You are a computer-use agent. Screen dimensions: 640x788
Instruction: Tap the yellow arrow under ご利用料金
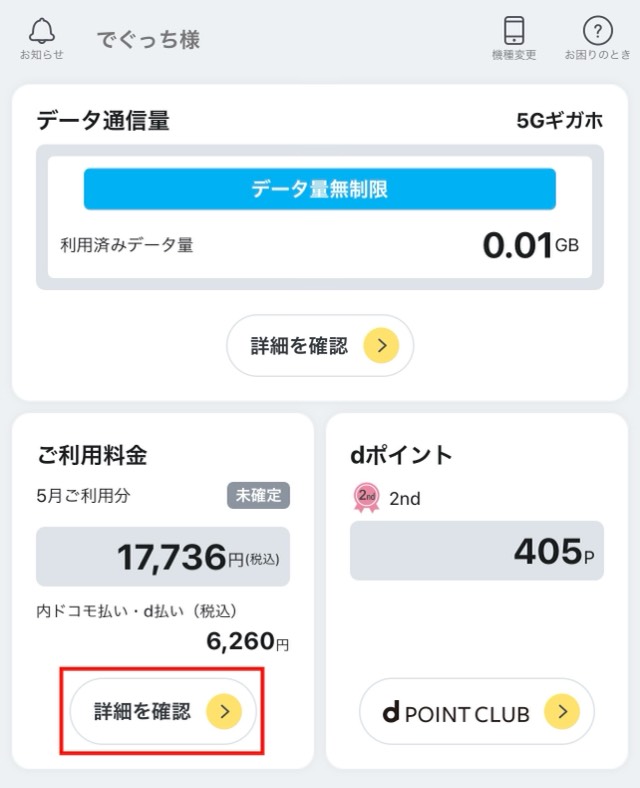click(x=224, y=712)
